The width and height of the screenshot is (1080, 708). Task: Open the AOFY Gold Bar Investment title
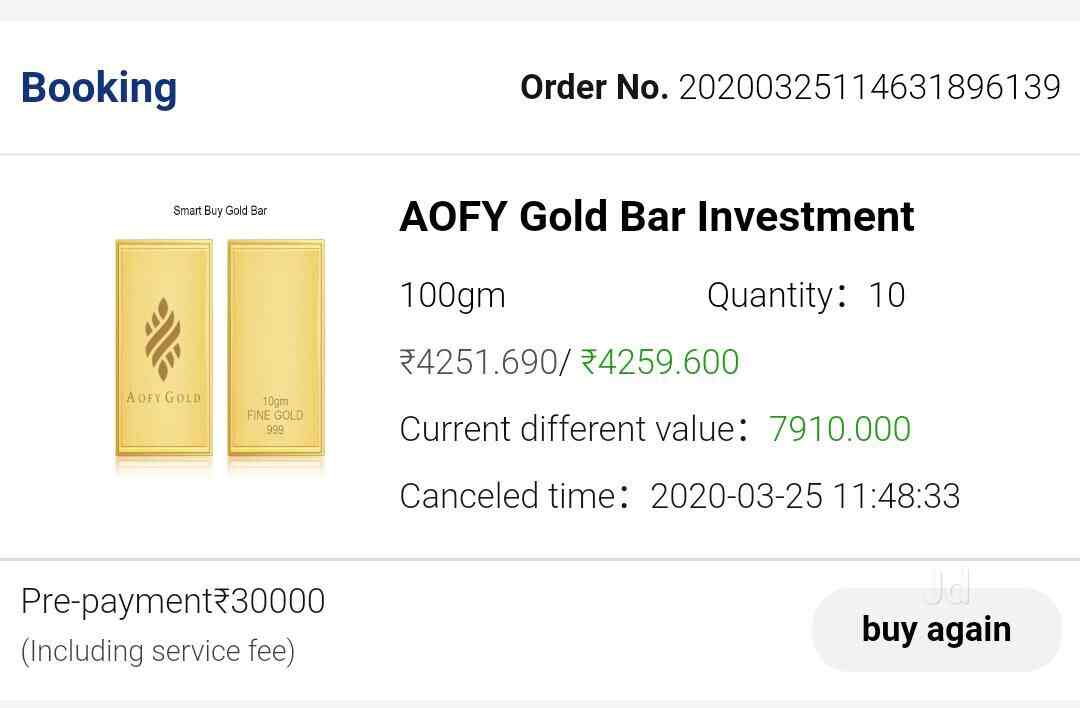(656, 217)
